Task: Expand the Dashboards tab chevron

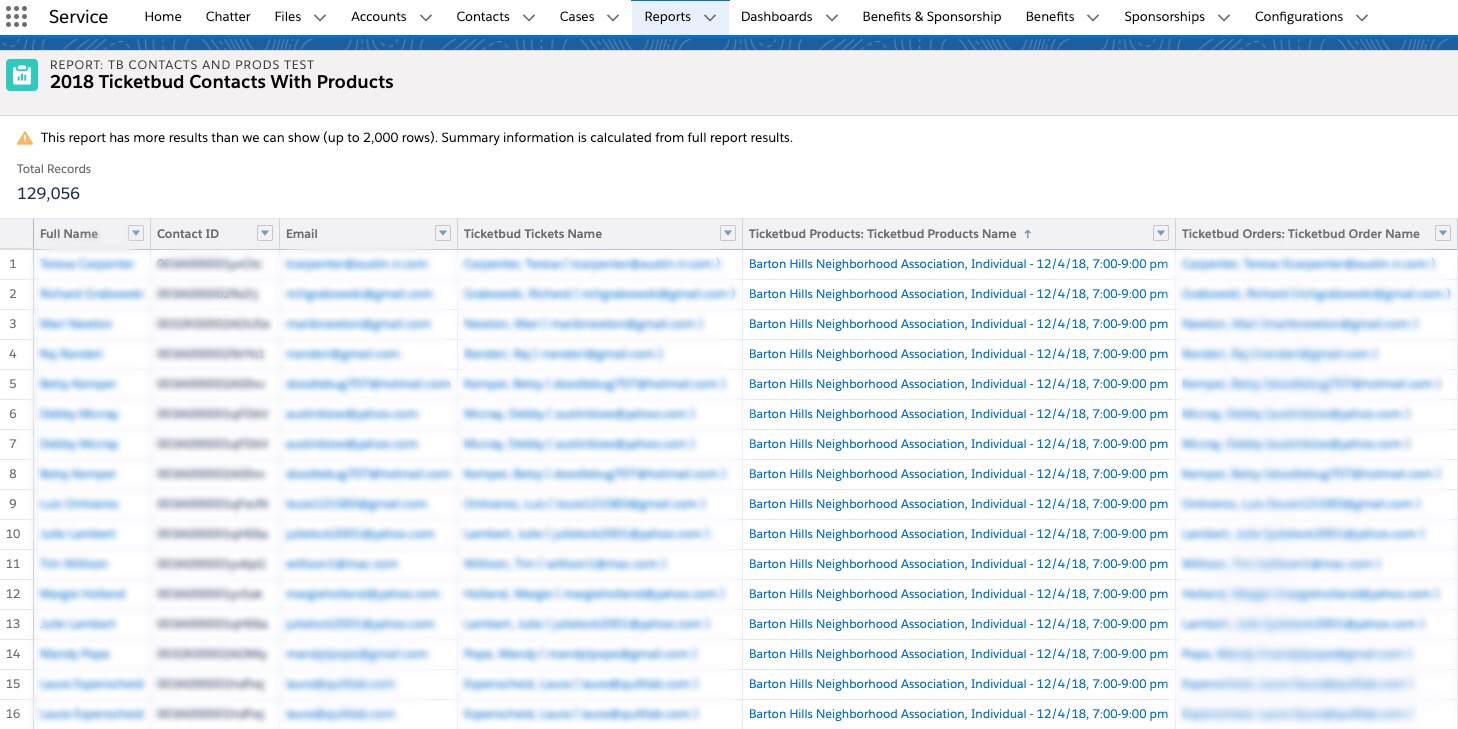Action: [x=831, y=17]
